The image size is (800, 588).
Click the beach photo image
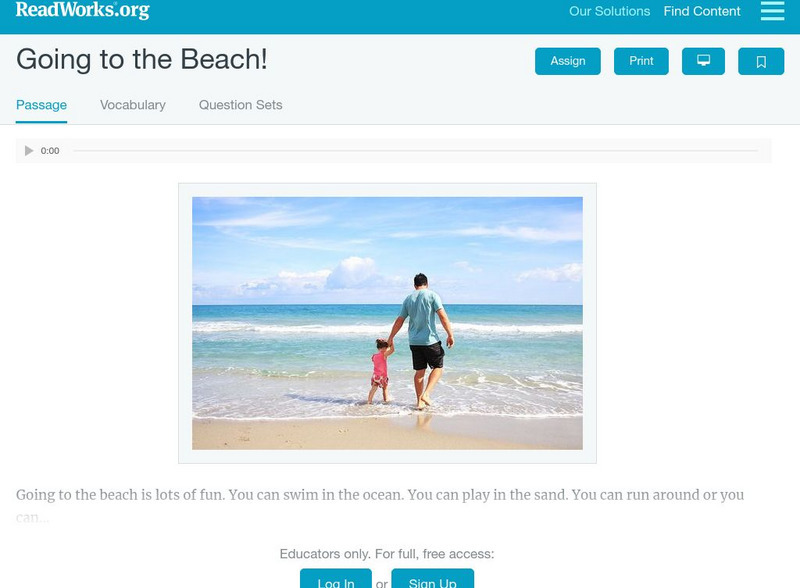point(387,323)
